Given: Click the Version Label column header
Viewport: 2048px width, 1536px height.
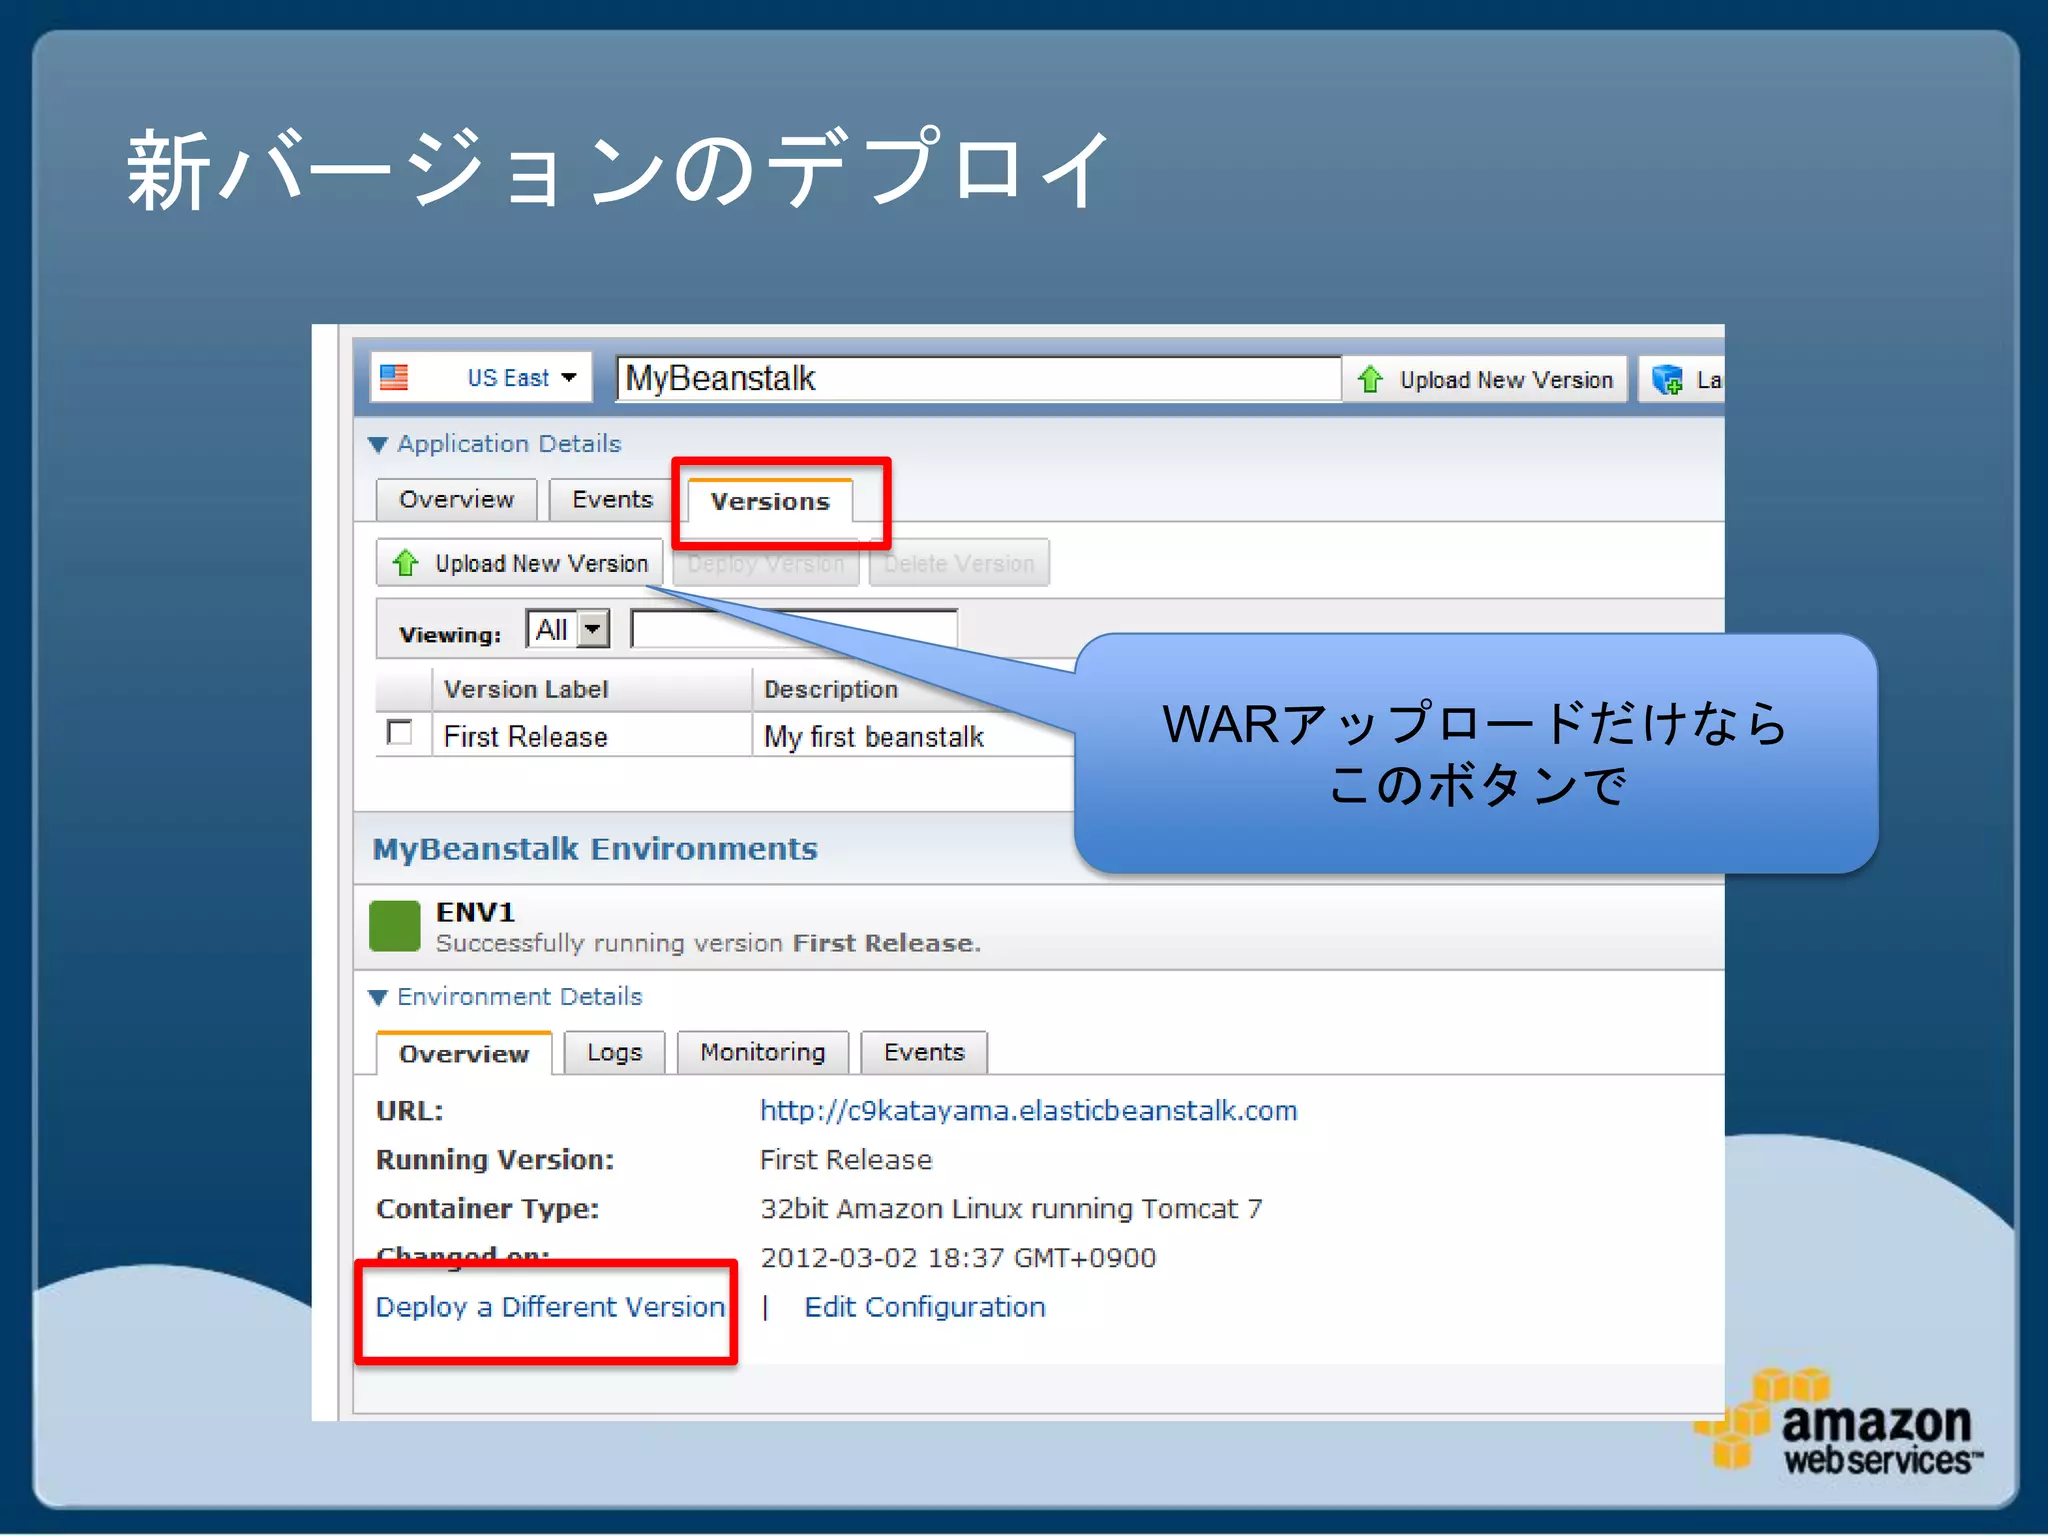Looking at the screenshot, I should pos(592,690).
